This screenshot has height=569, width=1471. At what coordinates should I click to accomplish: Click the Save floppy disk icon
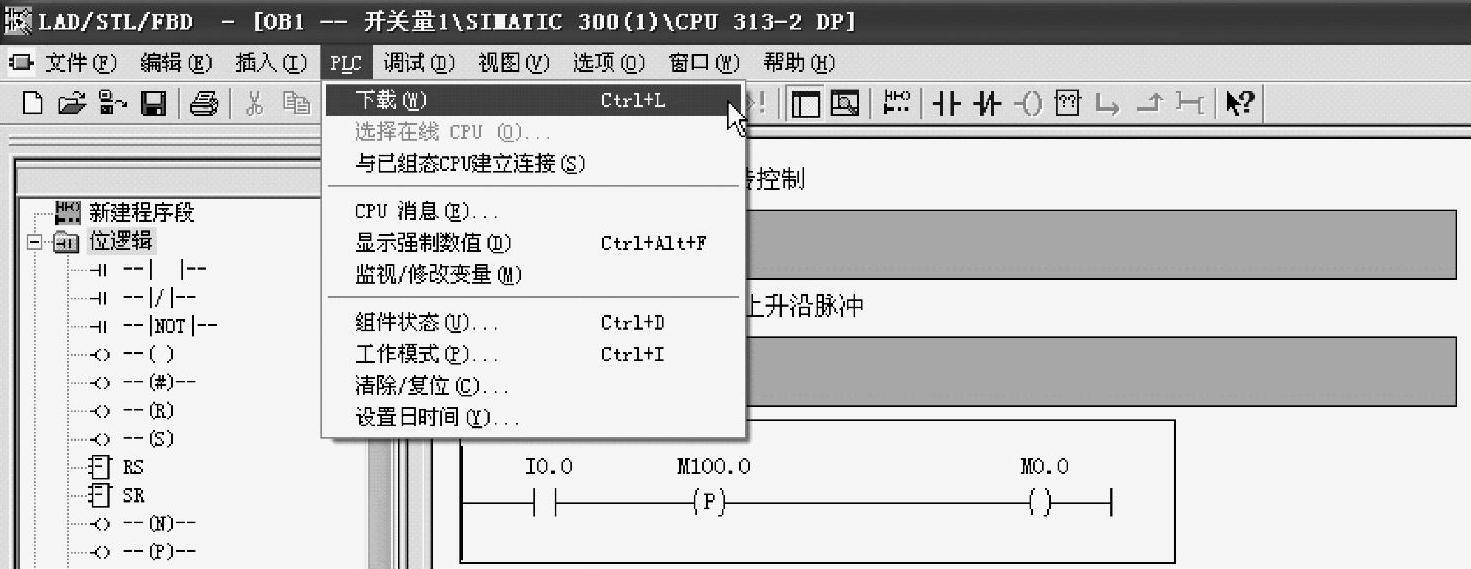tap(153, 103)
